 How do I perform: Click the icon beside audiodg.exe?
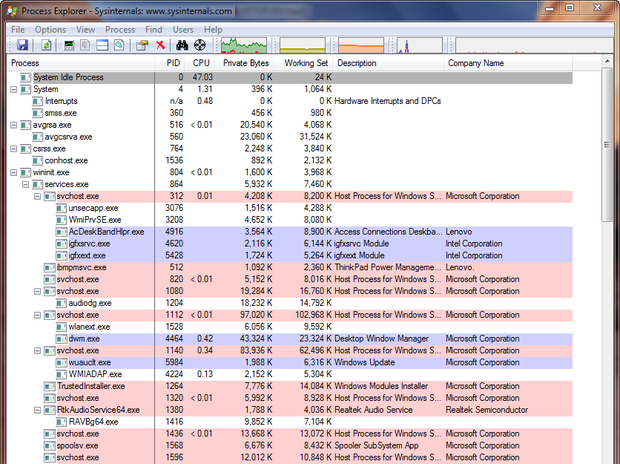tap(61, 303)
